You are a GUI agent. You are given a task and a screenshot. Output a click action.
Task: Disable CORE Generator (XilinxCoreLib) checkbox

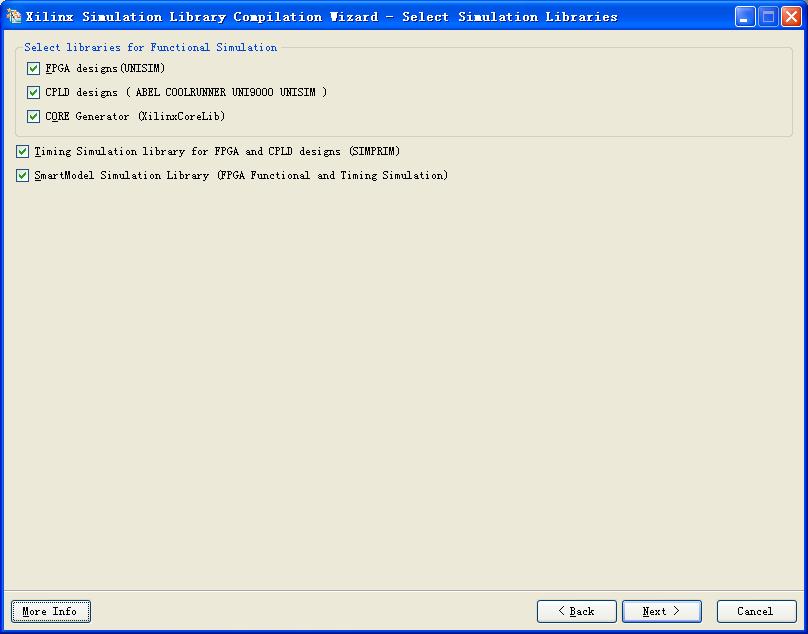(x=33, y=116)
